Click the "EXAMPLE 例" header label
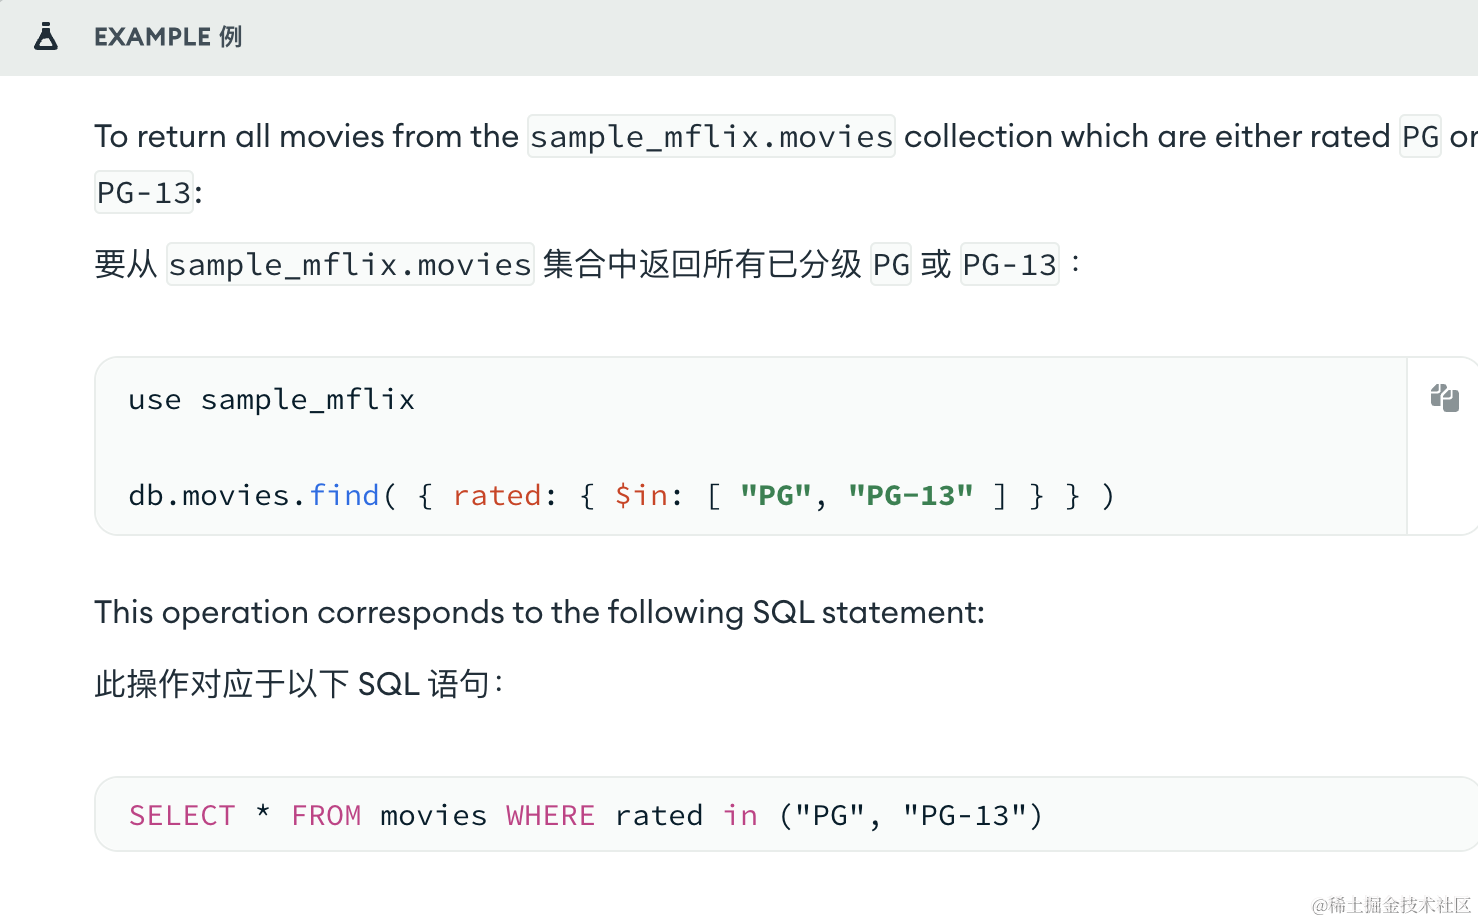 pos(168,37)
